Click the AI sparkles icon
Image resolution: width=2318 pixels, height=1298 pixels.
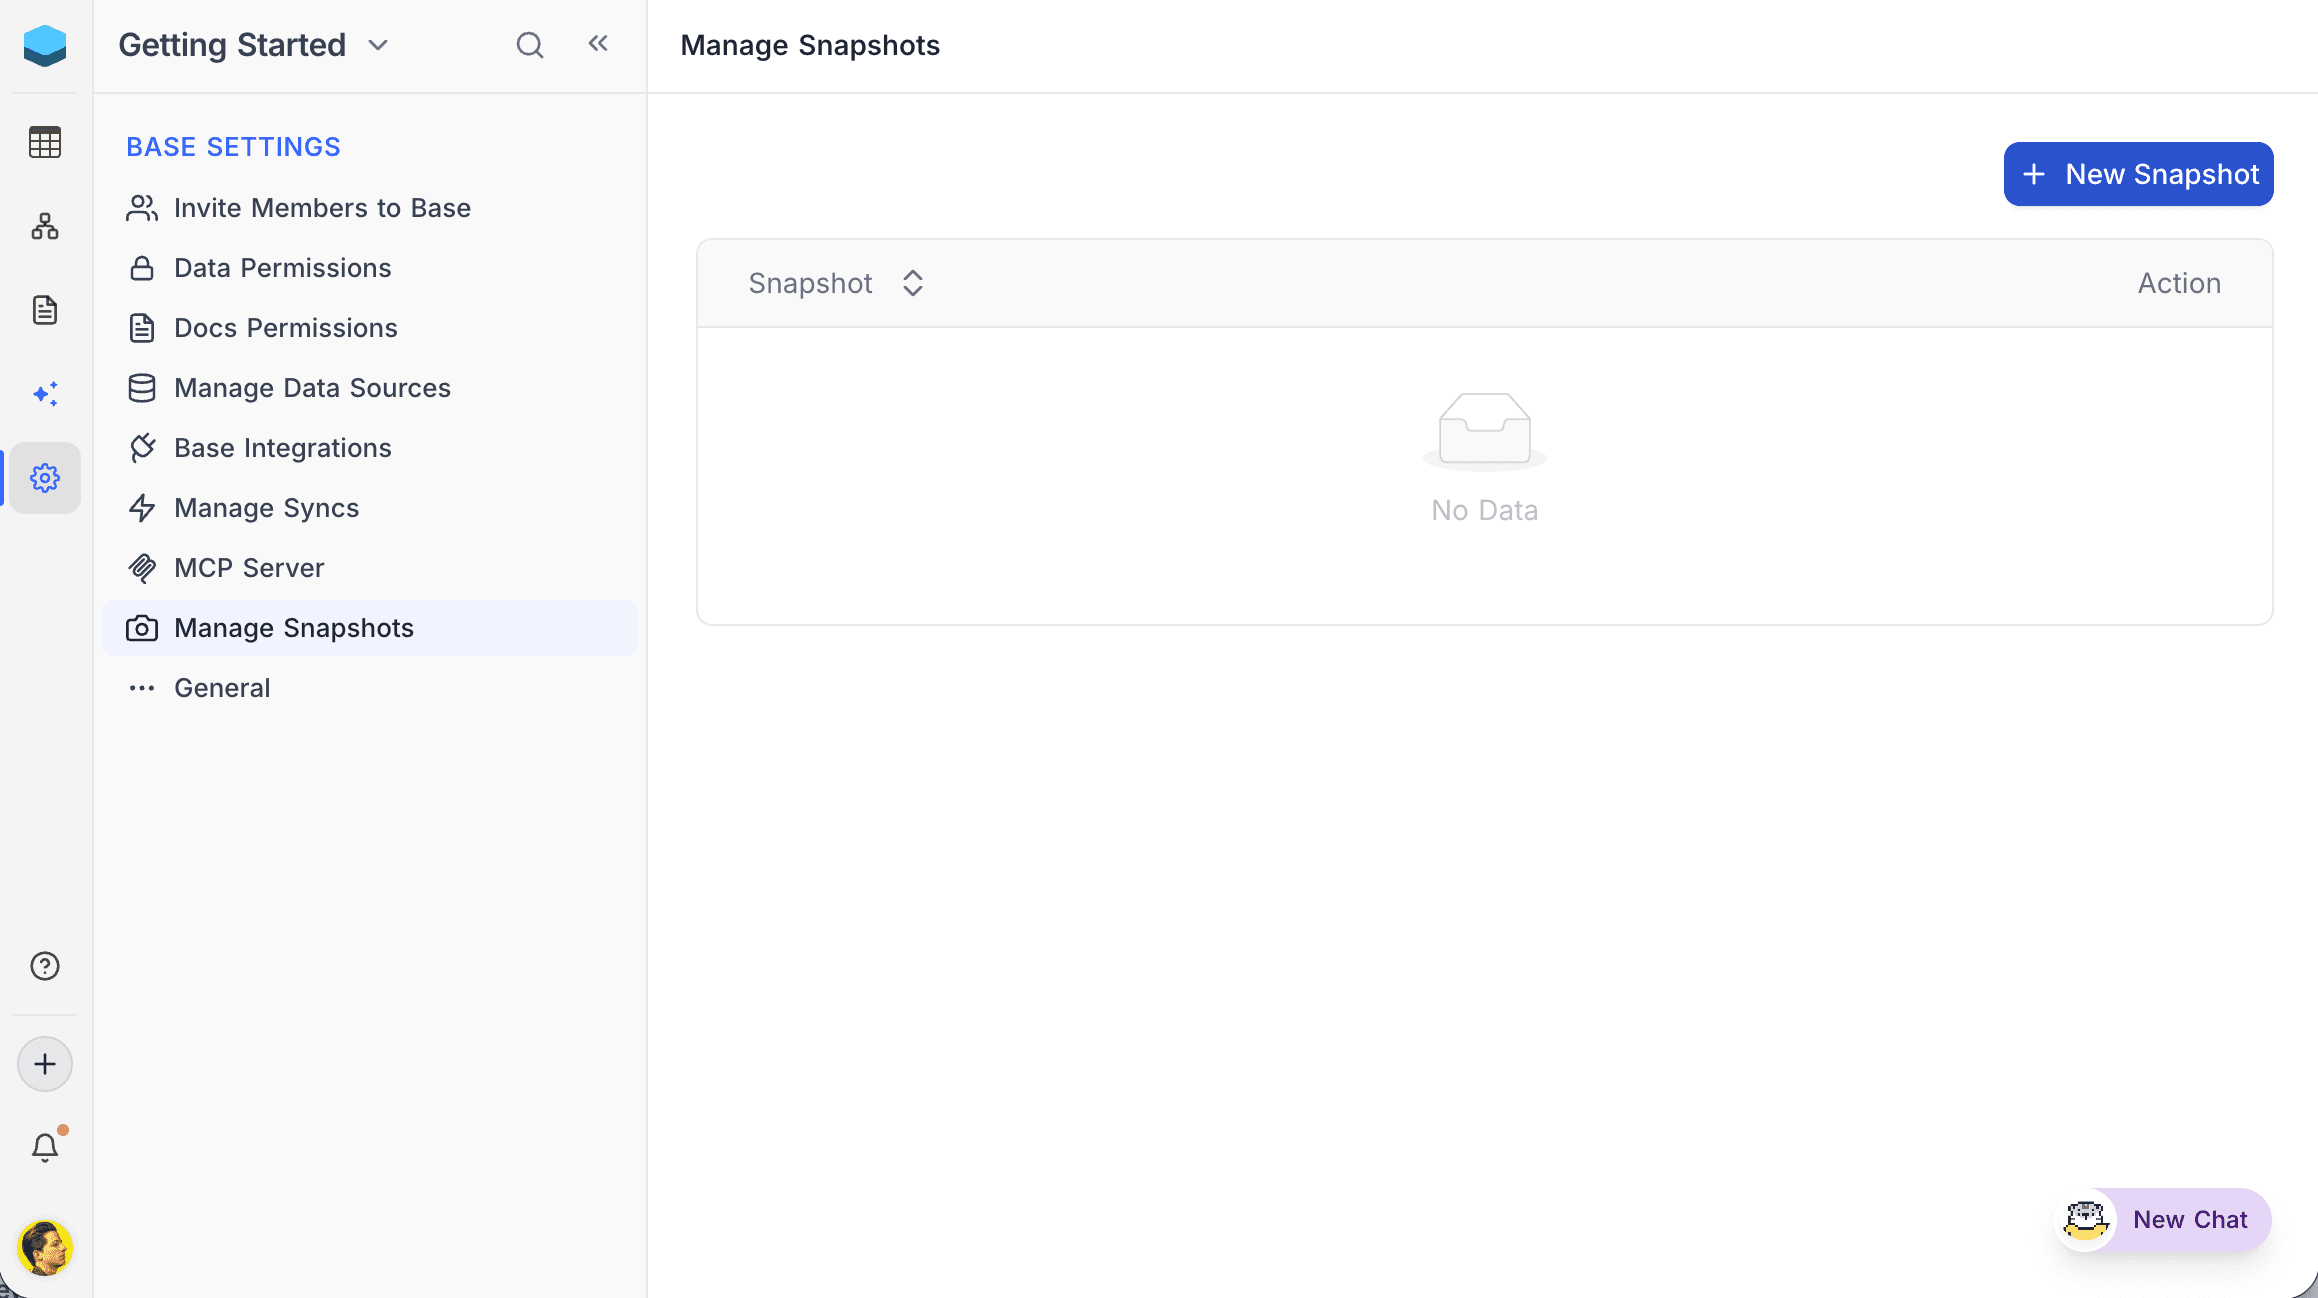point(45,394)
